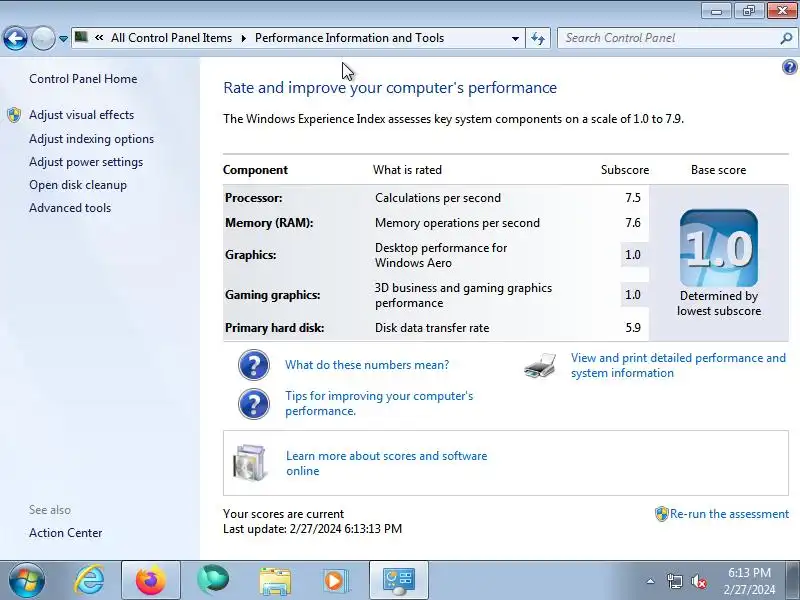Go back with the Back arrow button

(x=15, y=38)
